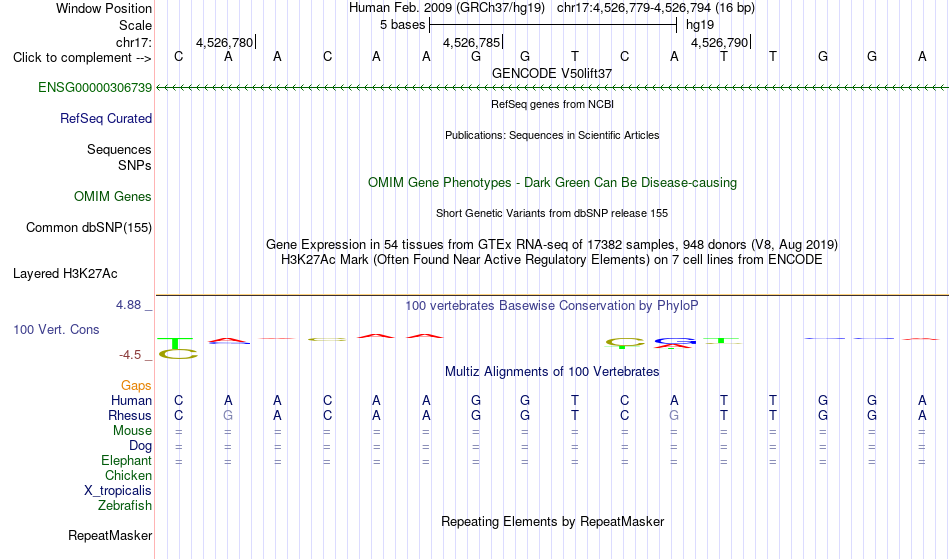
Task: Select the Dog species row label
Action: 140,445
